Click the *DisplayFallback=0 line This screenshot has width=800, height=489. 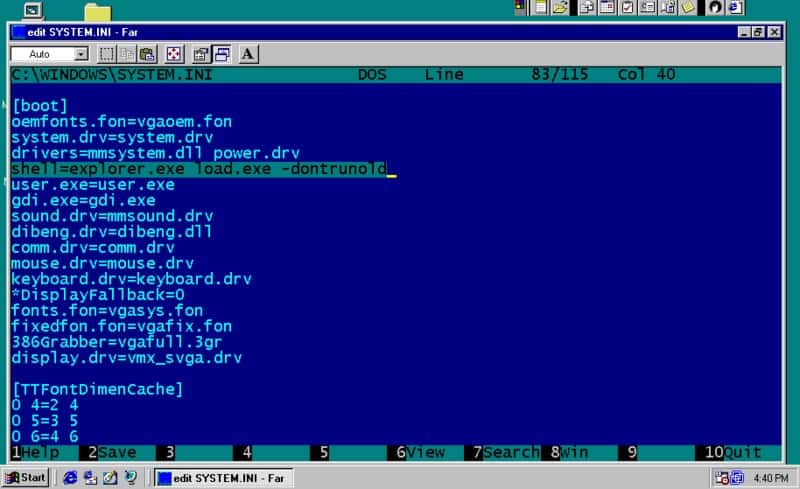(98, 295)
